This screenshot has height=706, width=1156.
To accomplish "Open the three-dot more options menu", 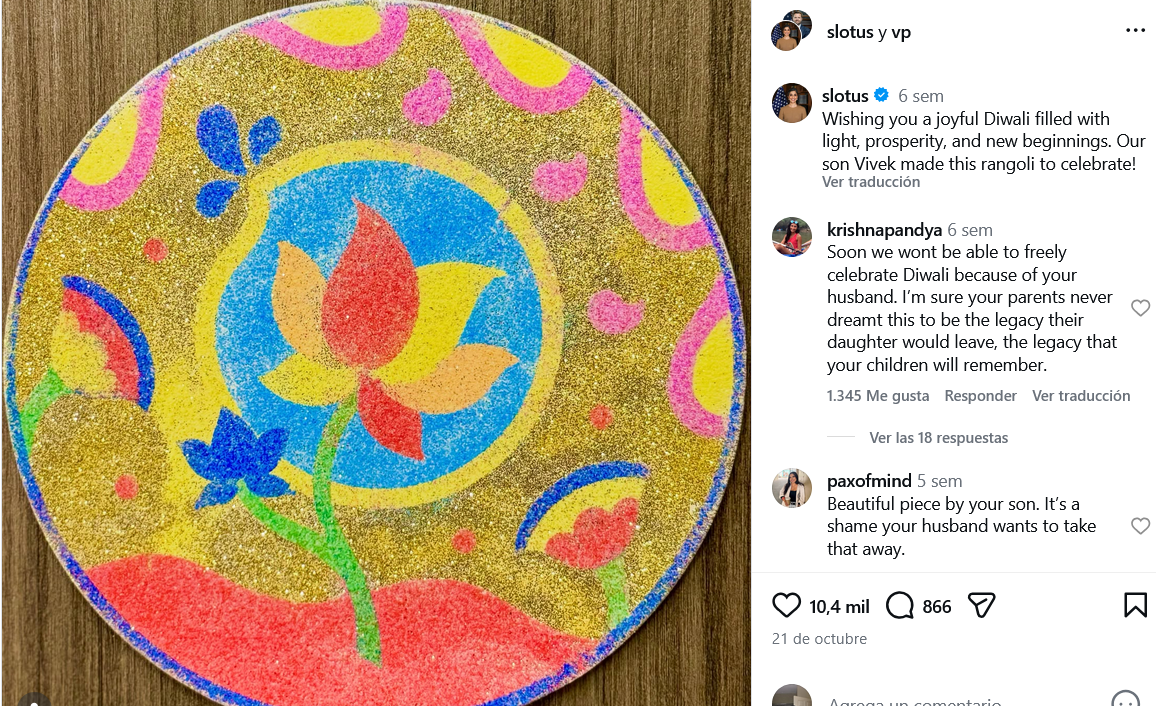I will 1135,30.
